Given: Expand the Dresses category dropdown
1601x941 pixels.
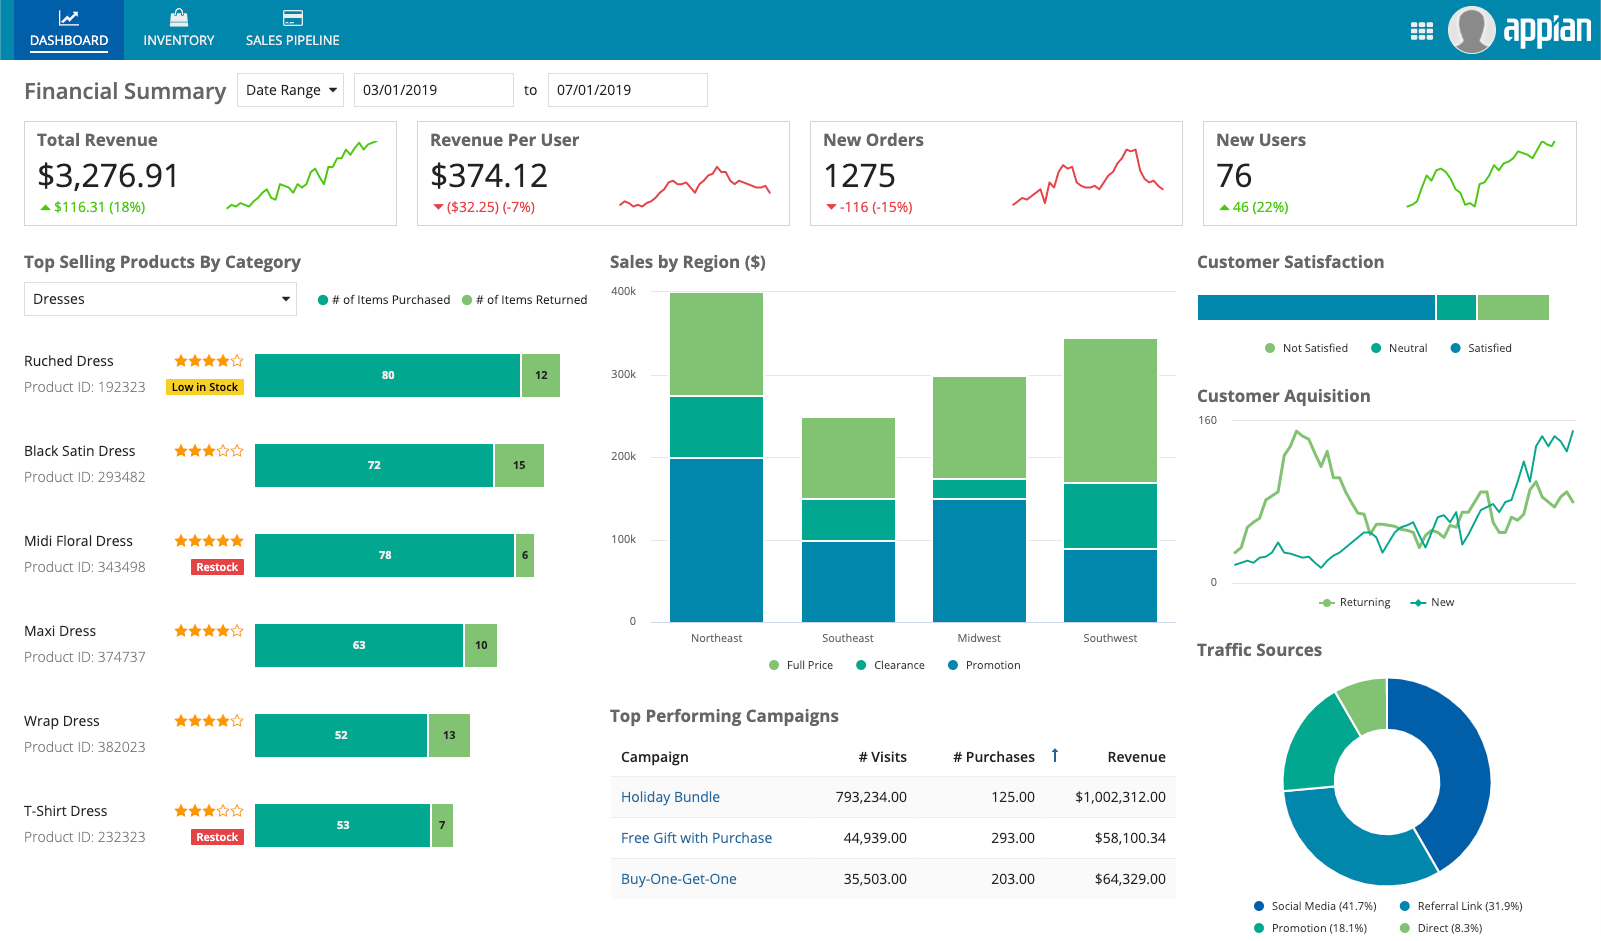Looking at the screenshot, I should click(x=160, y=299).
